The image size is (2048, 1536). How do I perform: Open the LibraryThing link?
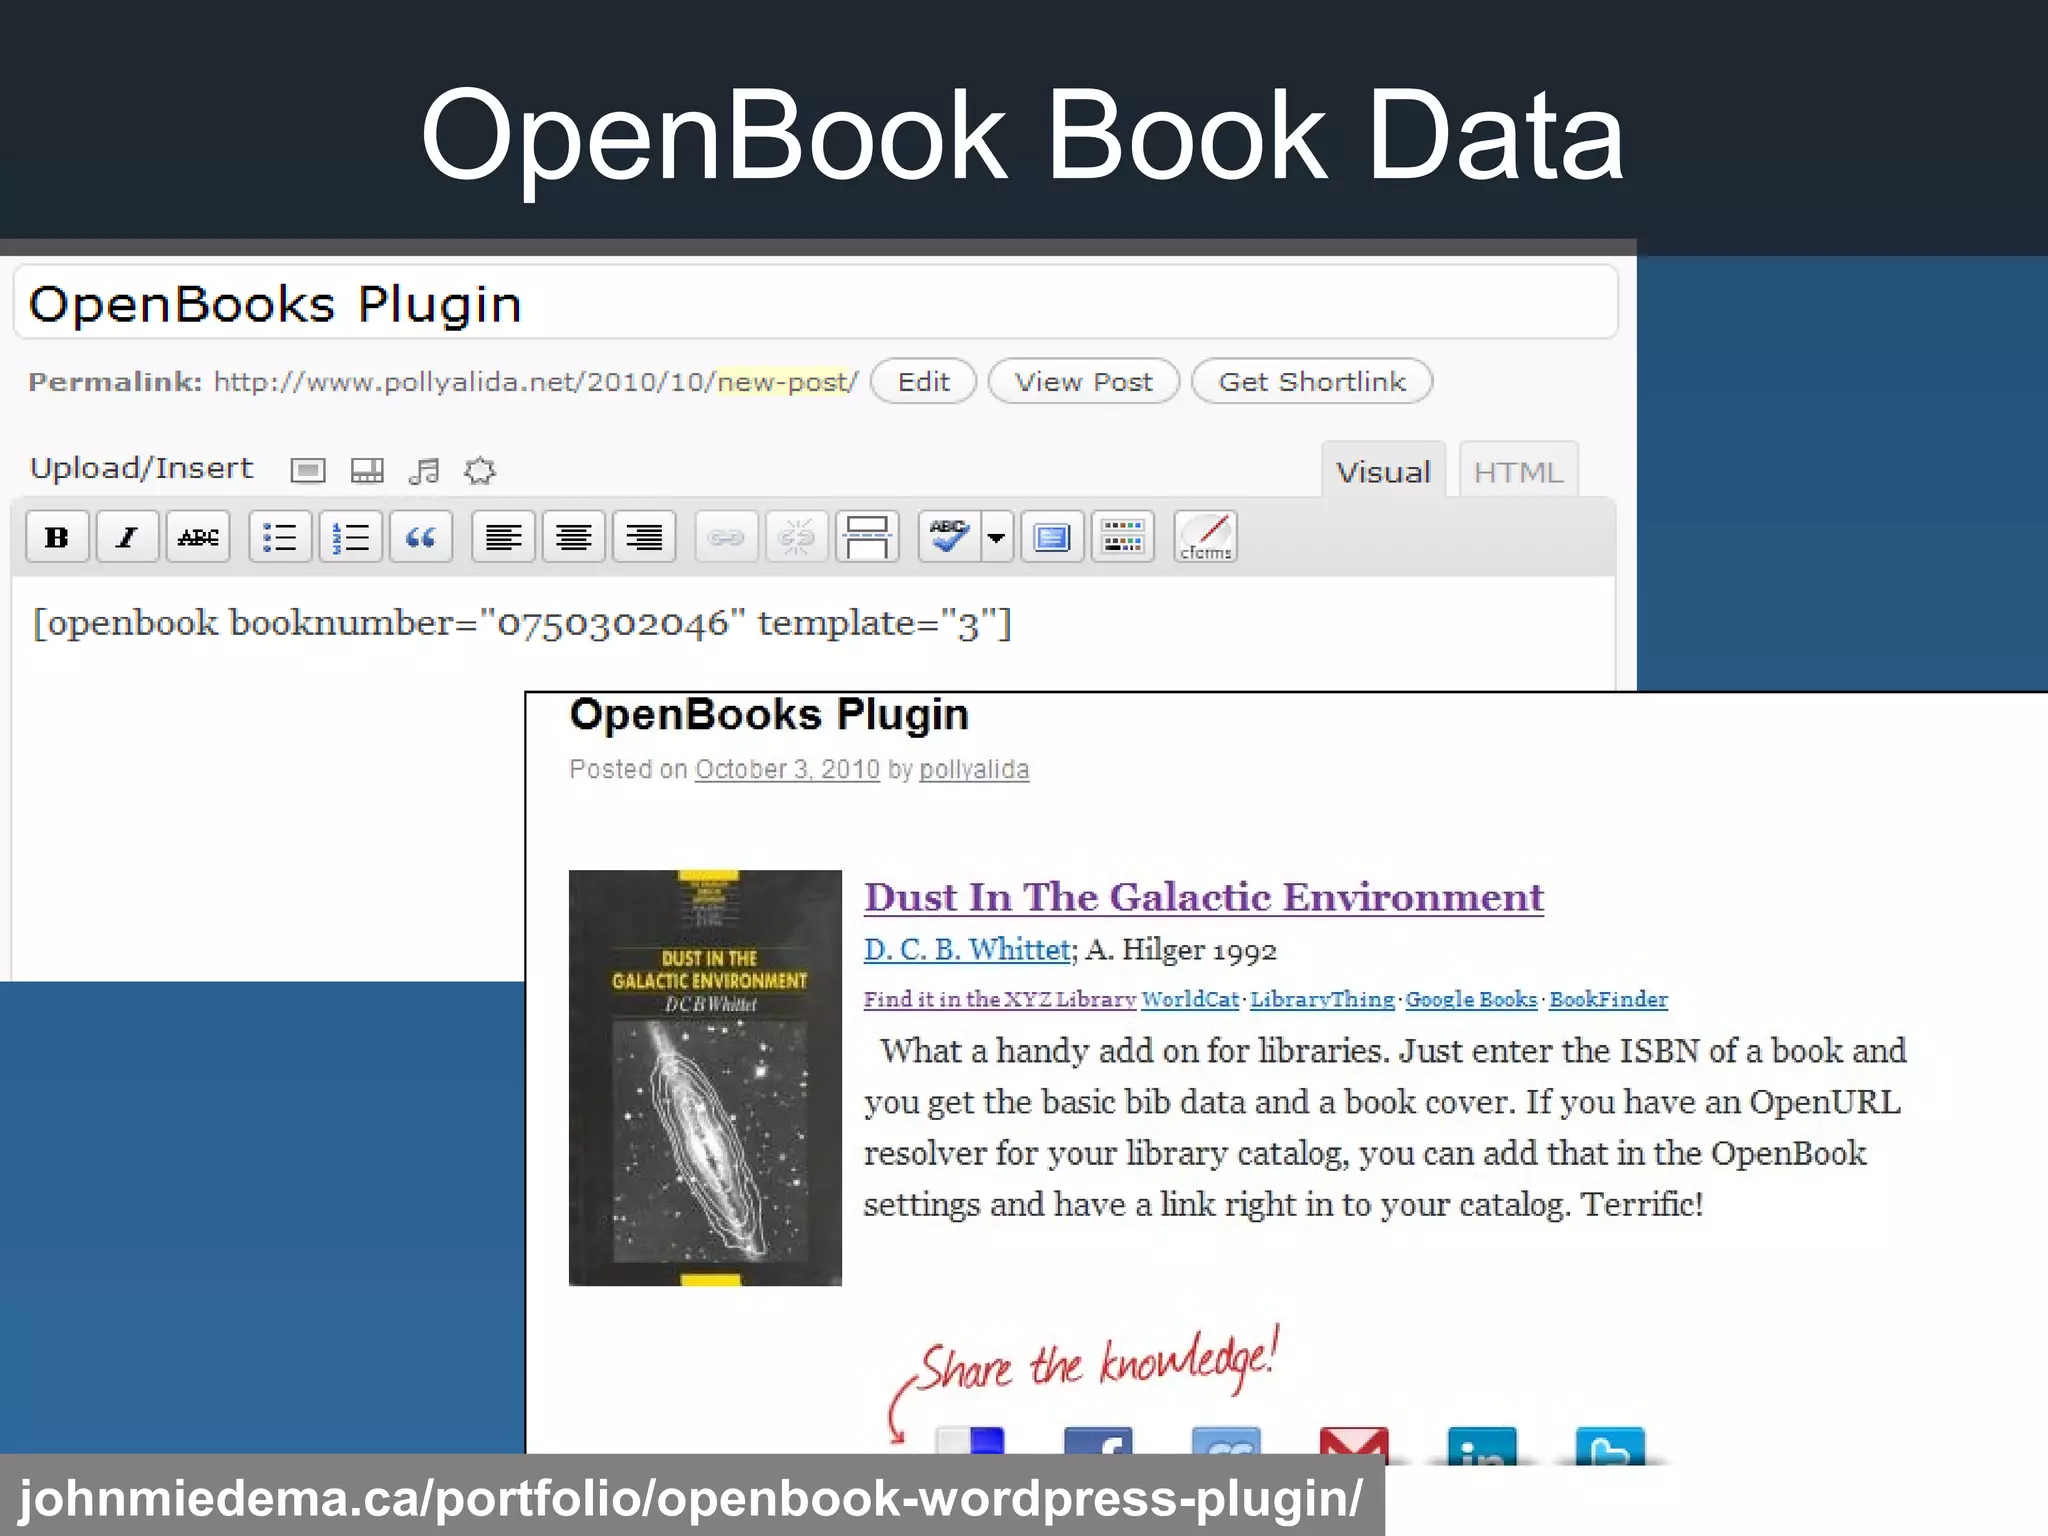(x=1322, y=999)
